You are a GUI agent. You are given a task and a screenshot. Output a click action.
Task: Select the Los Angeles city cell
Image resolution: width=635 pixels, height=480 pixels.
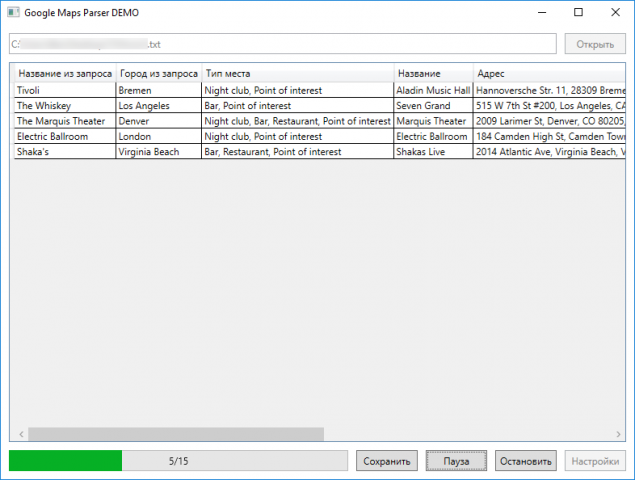[x=159, y=105]
